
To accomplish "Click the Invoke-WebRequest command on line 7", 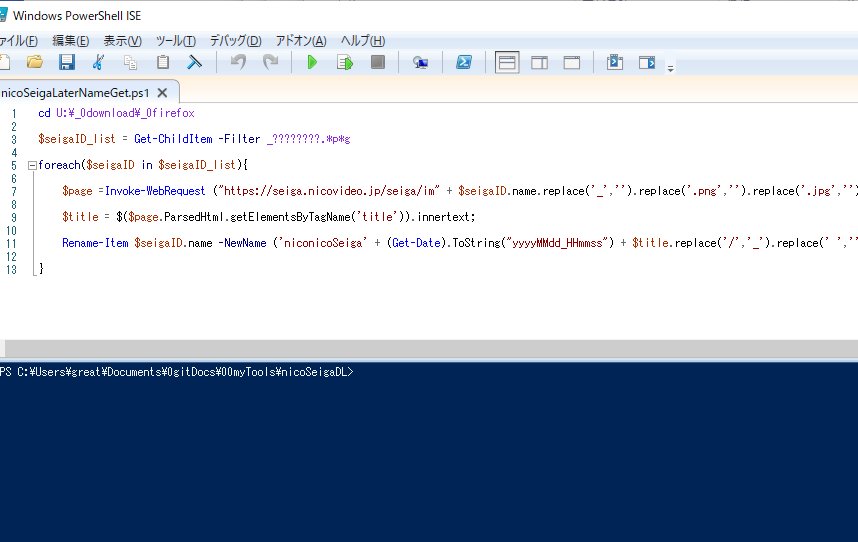I will point(155,191).
